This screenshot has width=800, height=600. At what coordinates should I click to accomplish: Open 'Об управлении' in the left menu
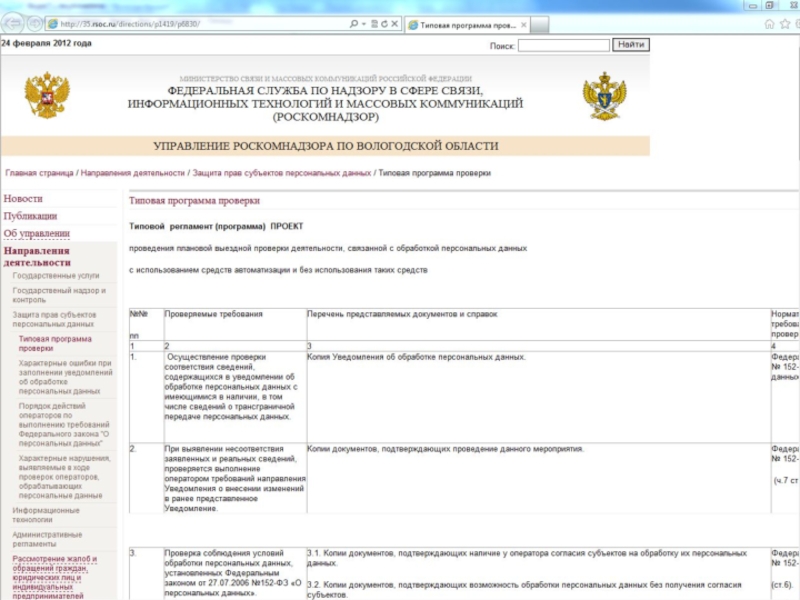pos(37,233)
